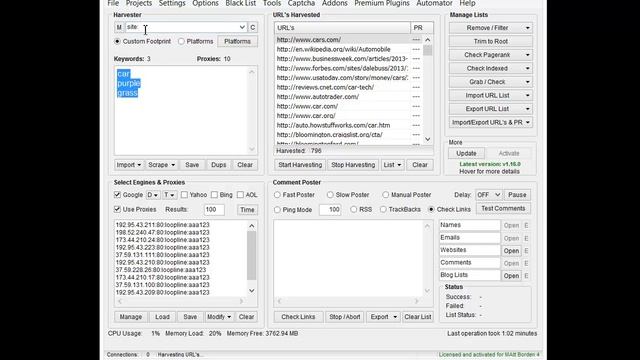The image size is (640, 360).
Task: Save the keywords list
Action: pos(192,165)
